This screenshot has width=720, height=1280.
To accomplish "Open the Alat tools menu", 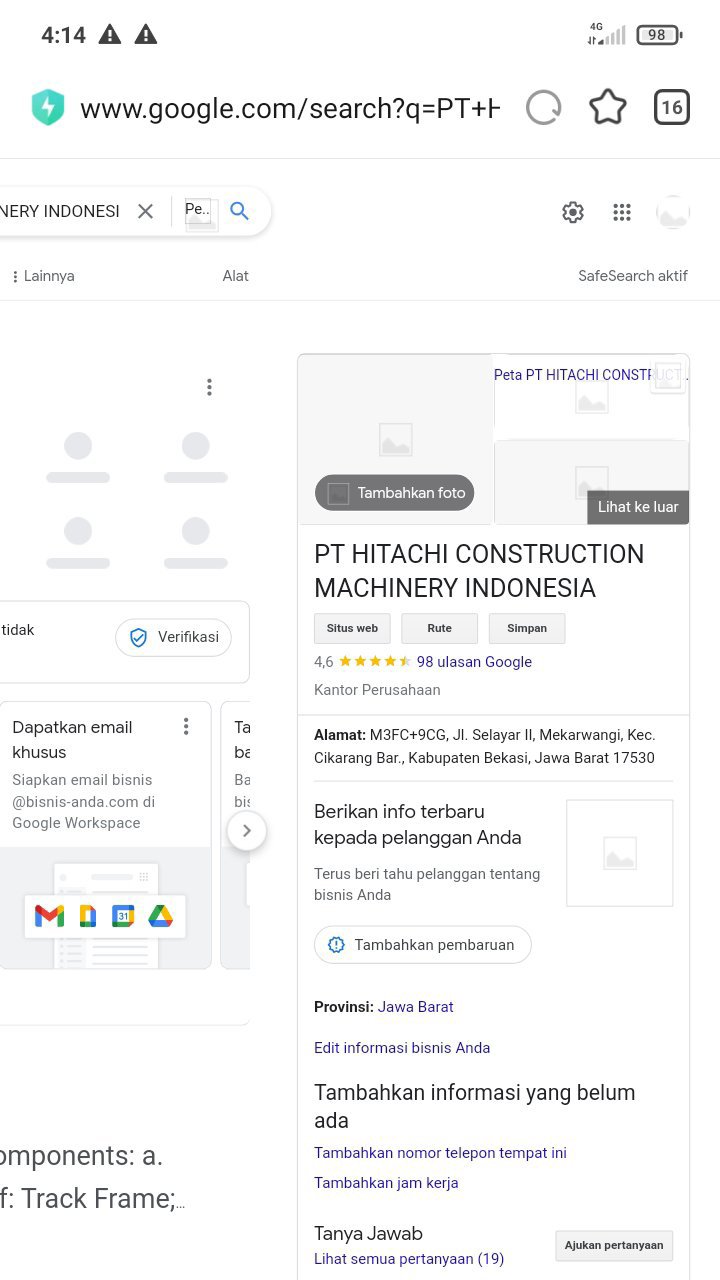I will 236,276.
